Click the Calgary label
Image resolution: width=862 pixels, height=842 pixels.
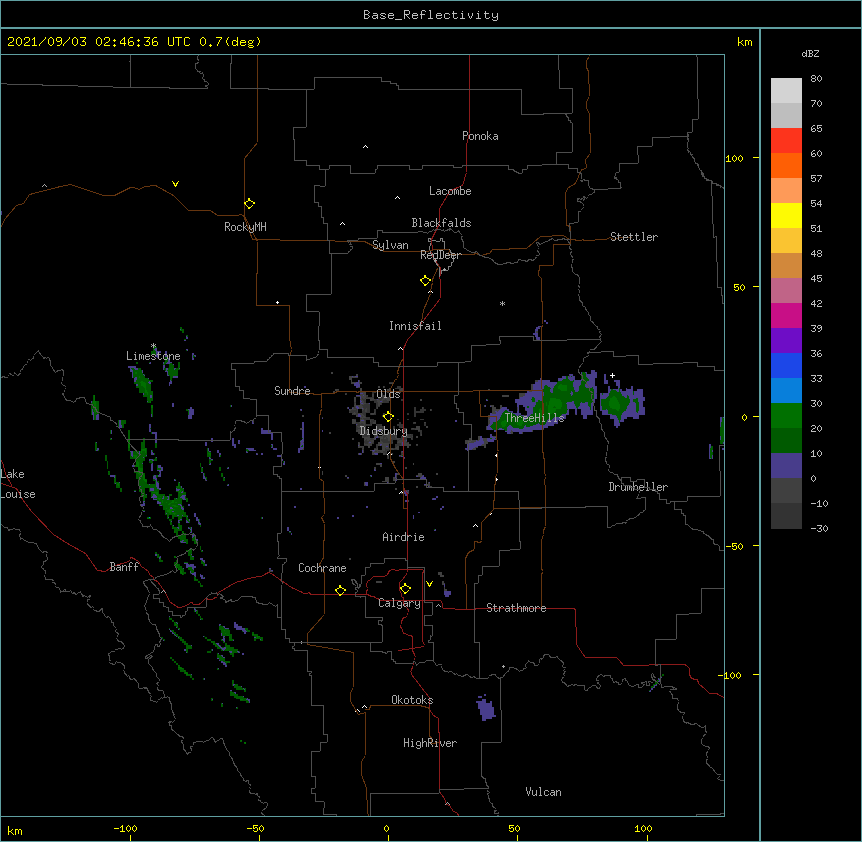[399, 603]
